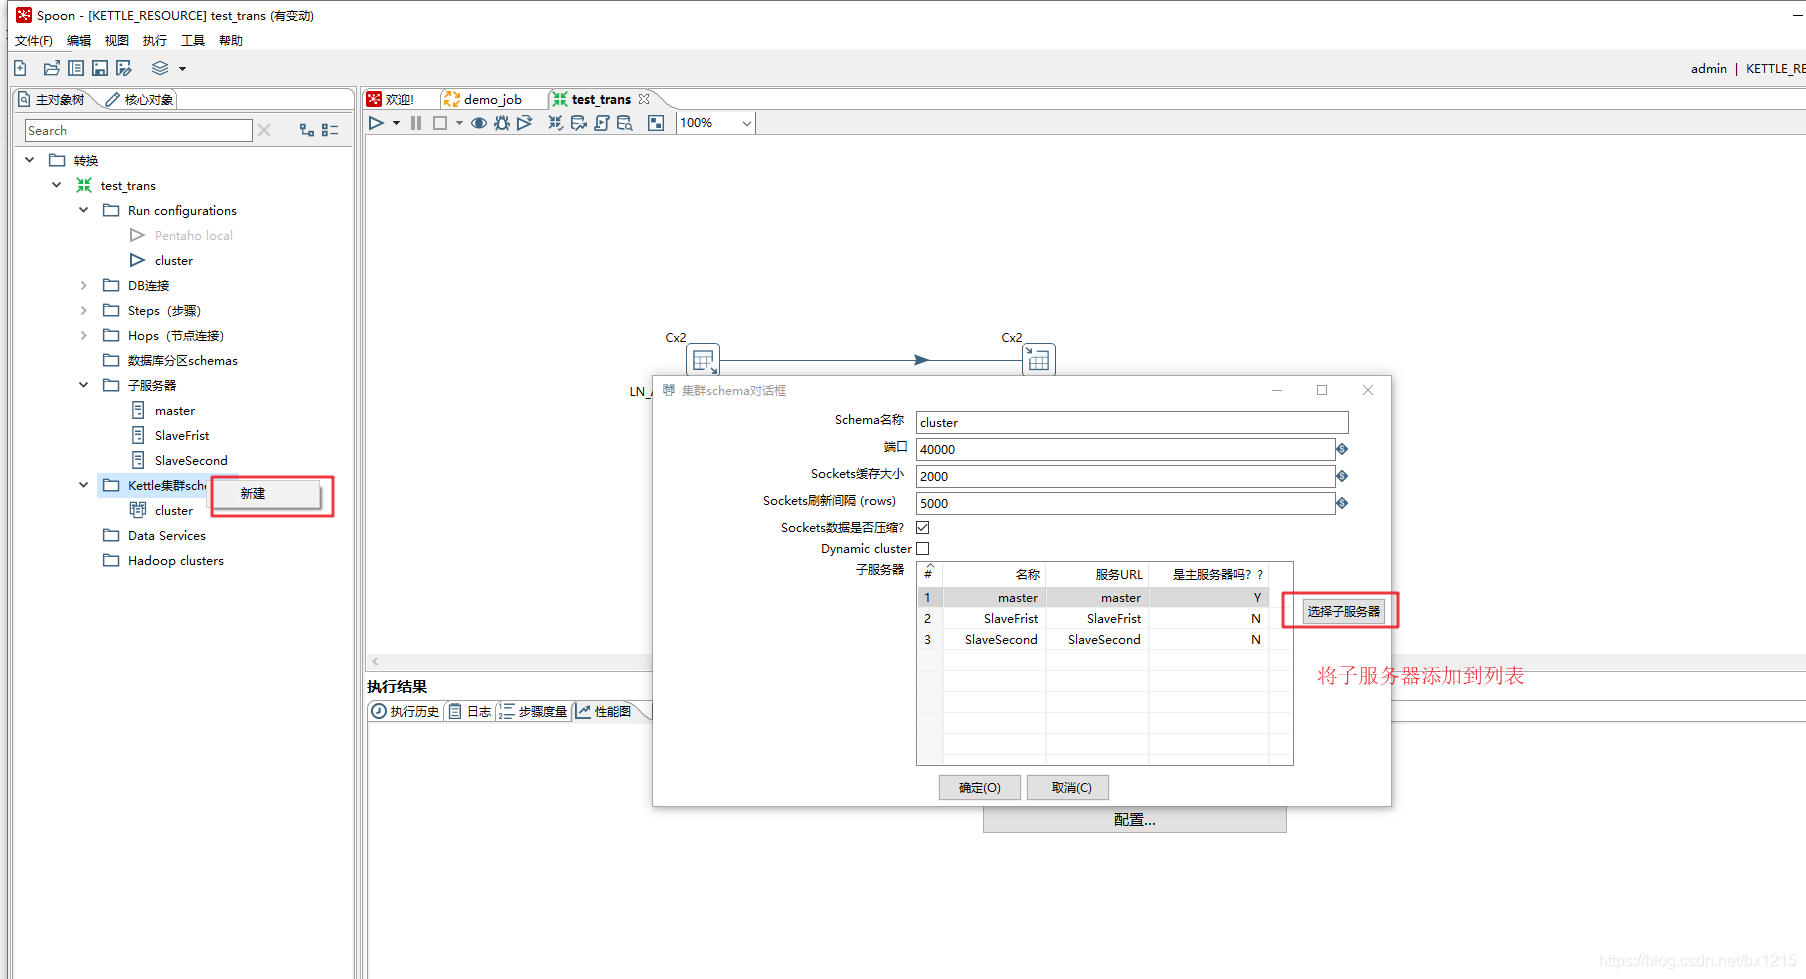Expand the DB连接 folder
Viewport: 1806px width, 979px height.
[x=84, y=285]
